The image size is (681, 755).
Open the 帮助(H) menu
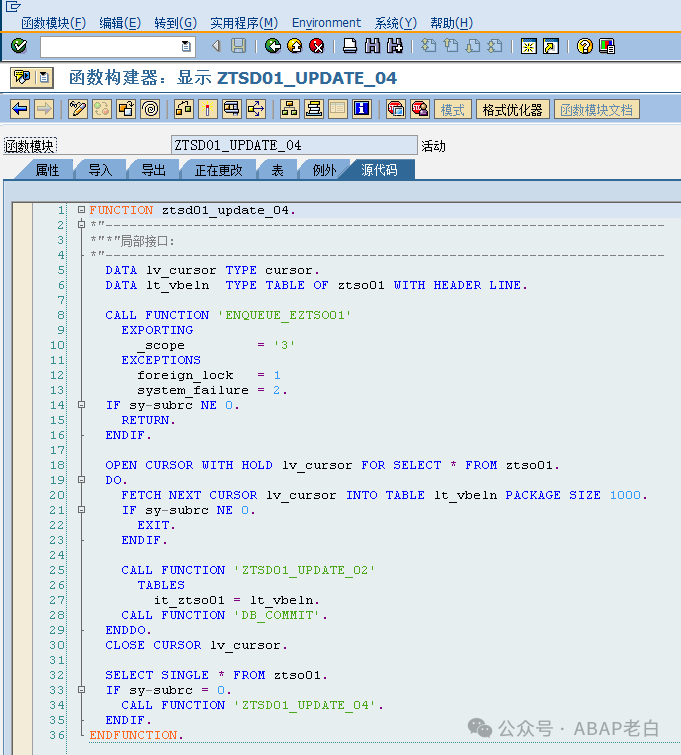point(451,23)
